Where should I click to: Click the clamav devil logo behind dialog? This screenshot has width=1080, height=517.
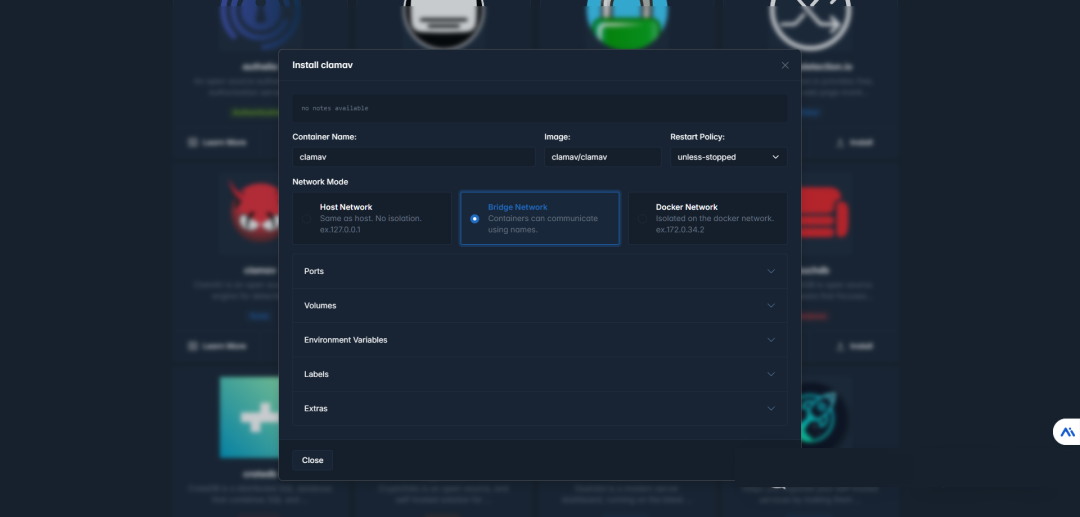[x=251, y=213]
